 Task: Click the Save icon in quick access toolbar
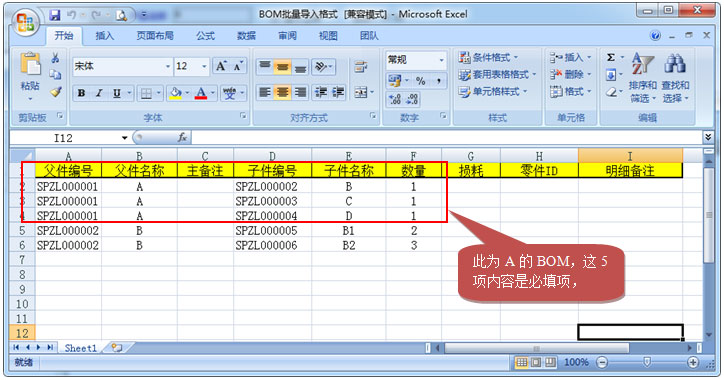pos(55,15)
